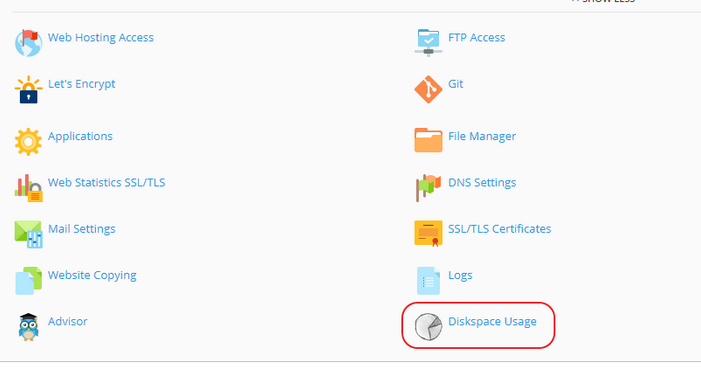Click the SSL/TLS Certificates certificate icon
Viewport: 701px width, 370px height.
point(428,234)
